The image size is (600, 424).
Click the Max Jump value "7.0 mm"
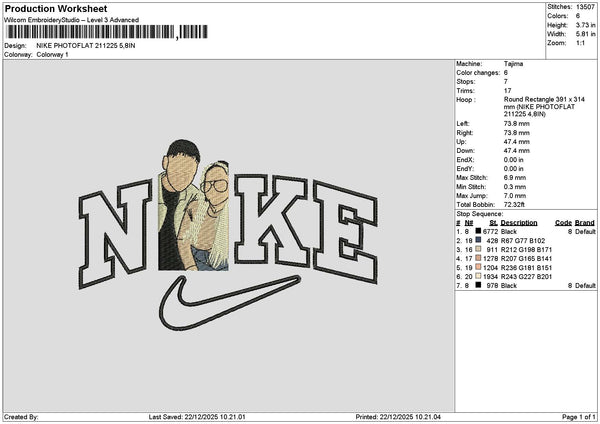(x=515, y=196)
